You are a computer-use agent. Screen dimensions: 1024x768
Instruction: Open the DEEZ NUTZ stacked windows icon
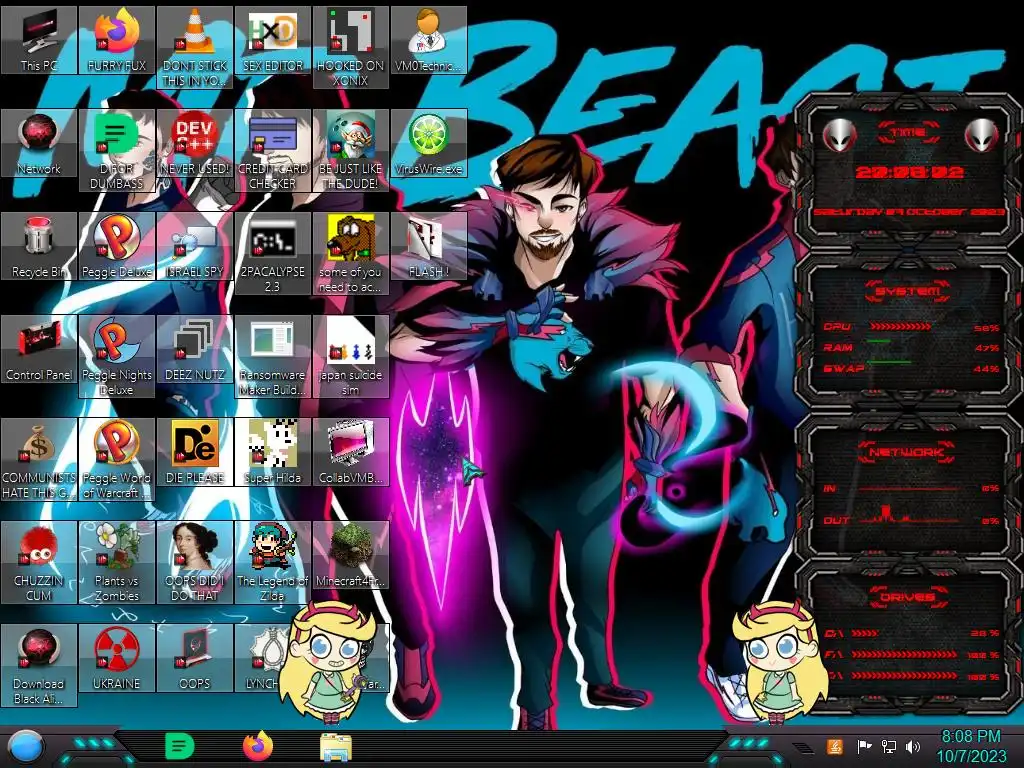[195, 350]
